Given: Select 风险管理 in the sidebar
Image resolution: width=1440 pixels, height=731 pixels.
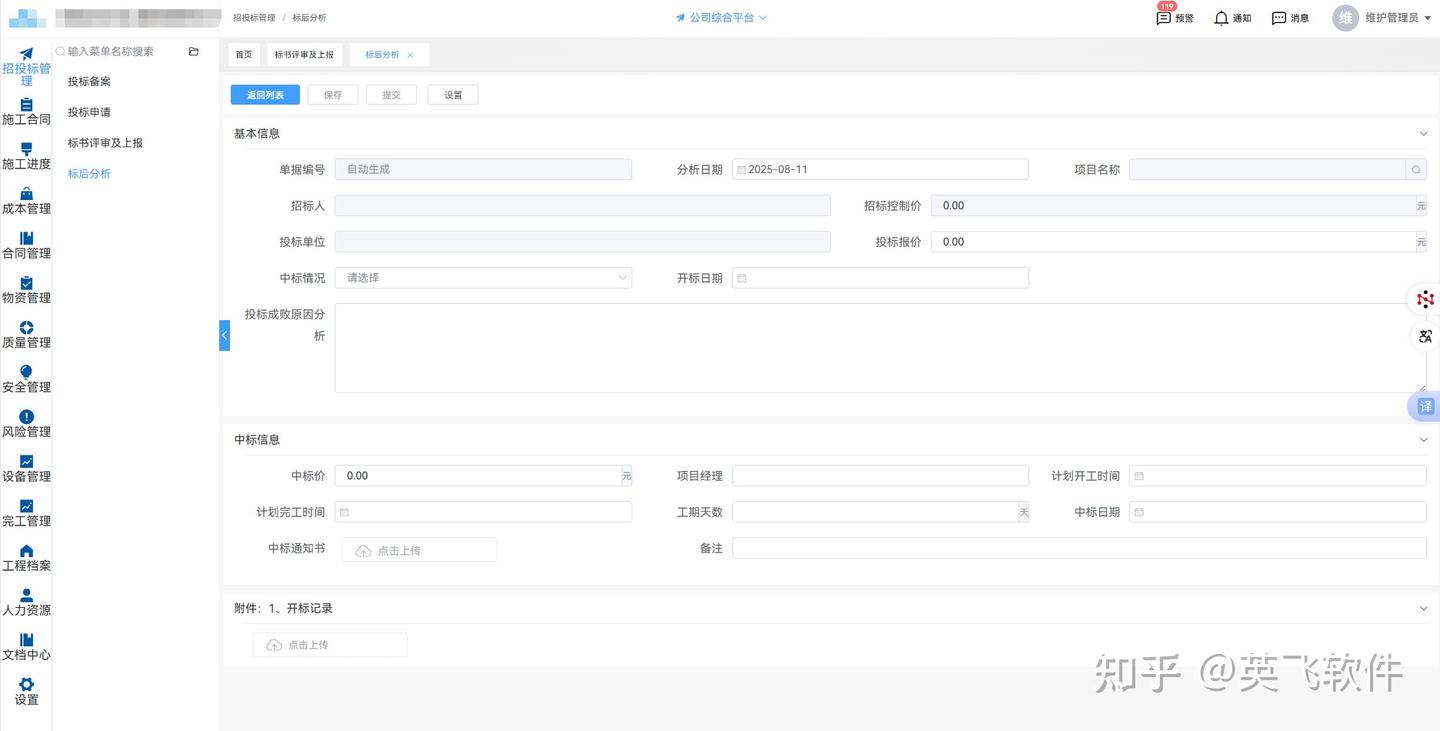Looking at the screenshot, I should [26, 424].
